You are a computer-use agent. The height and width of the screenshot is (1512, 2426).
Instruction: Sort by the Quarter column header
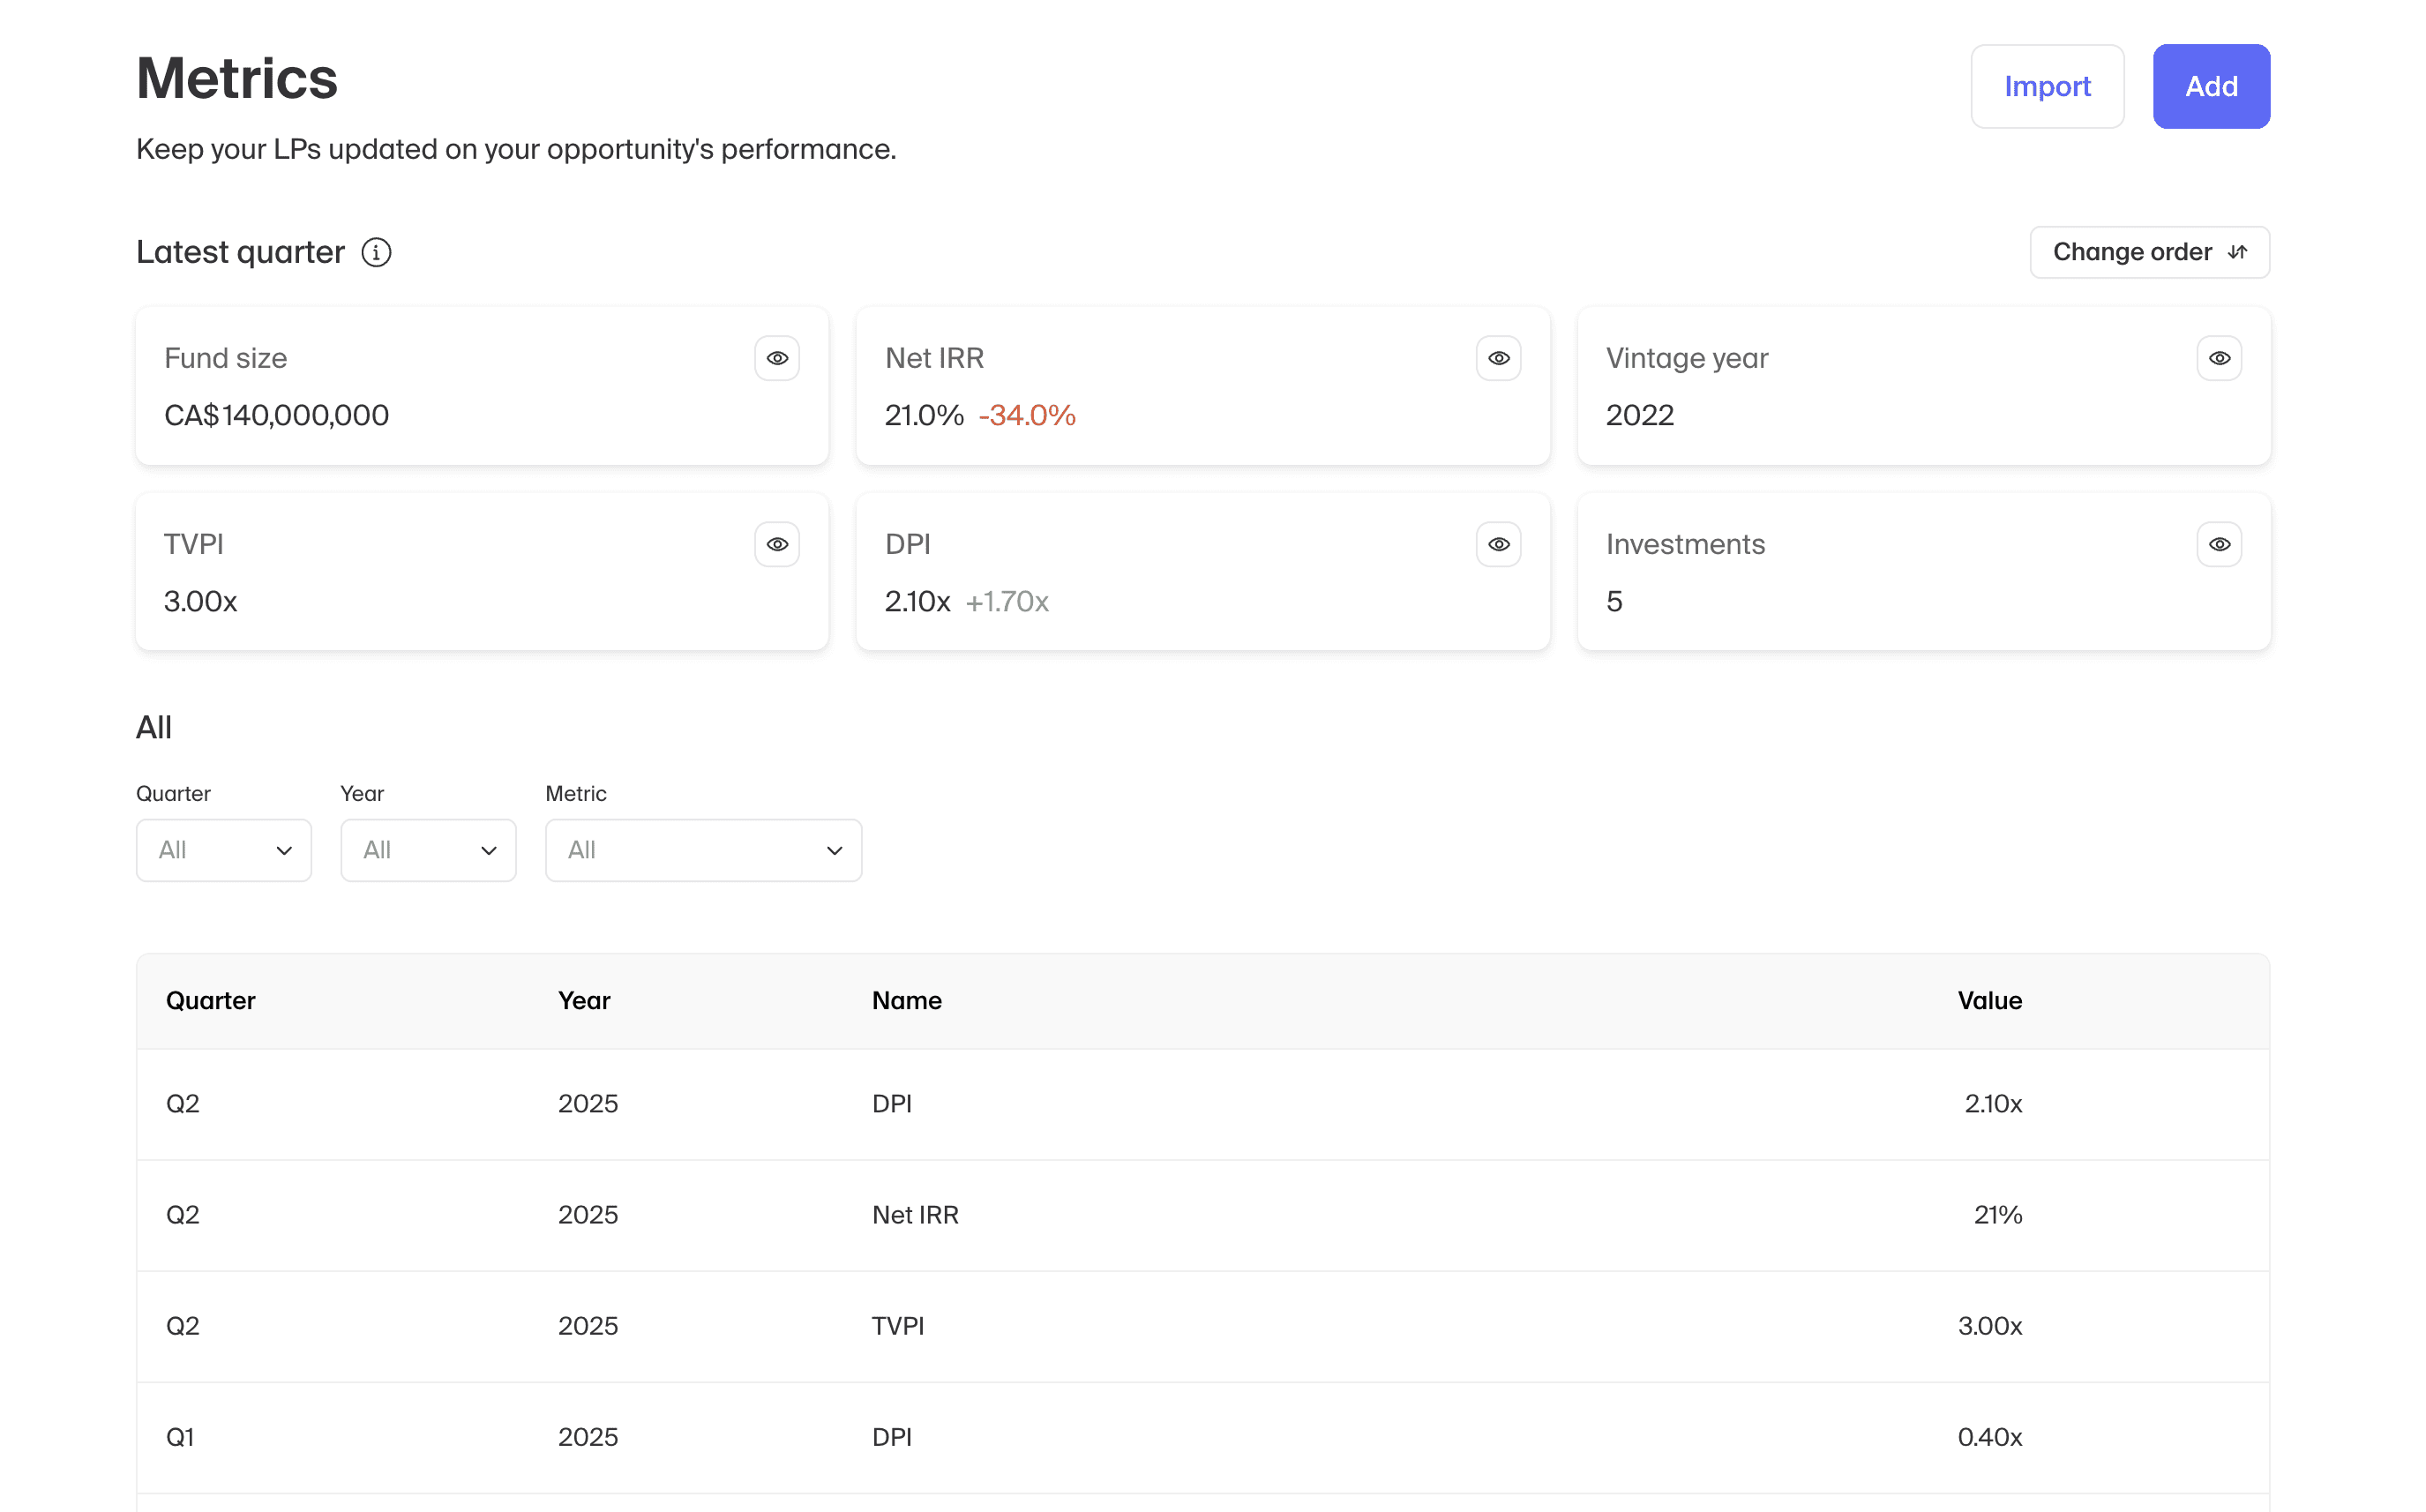click(211, 1000)
